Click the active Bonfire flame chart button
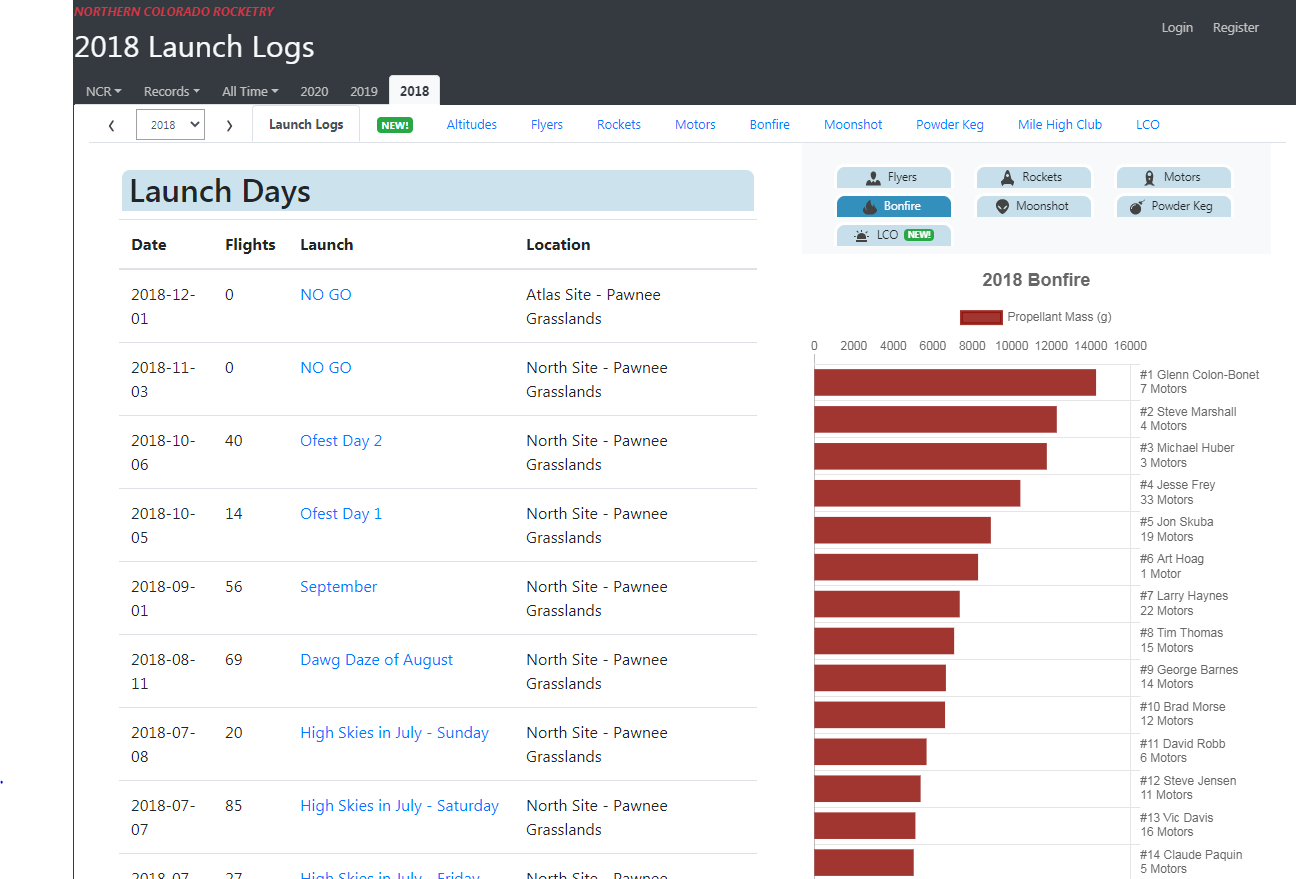This screenshot has height=879, width=1296. (893, 206)
